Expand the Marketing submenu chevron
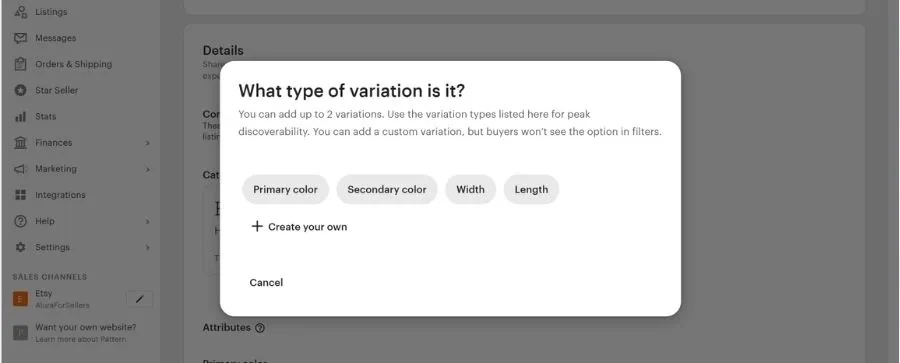This screenshot has height=363, width=900. 148,169
